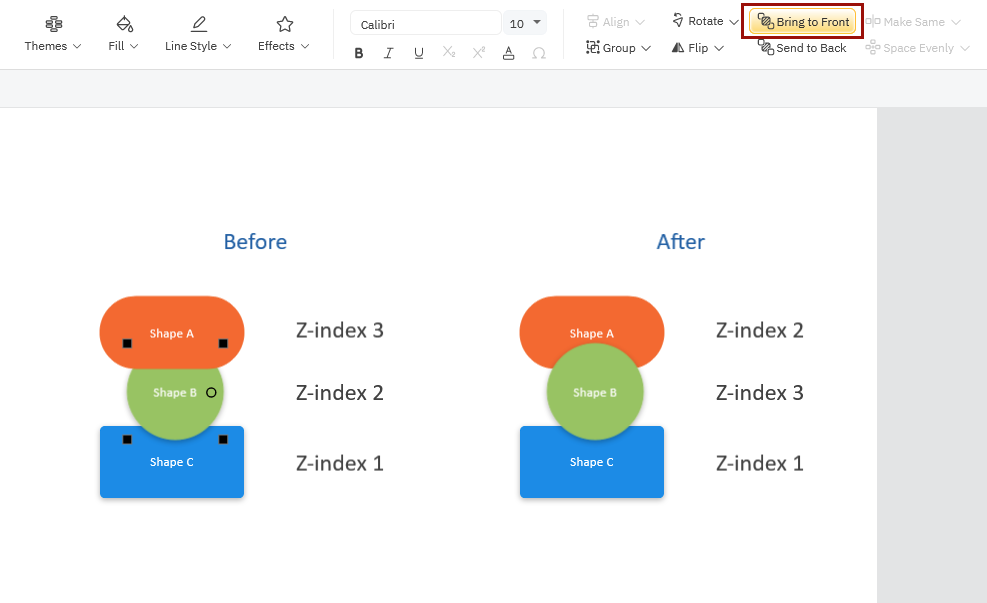Viewport: 987px width, 603px height.
Task: Click the Calibri font name field
Action: [425, 24]
